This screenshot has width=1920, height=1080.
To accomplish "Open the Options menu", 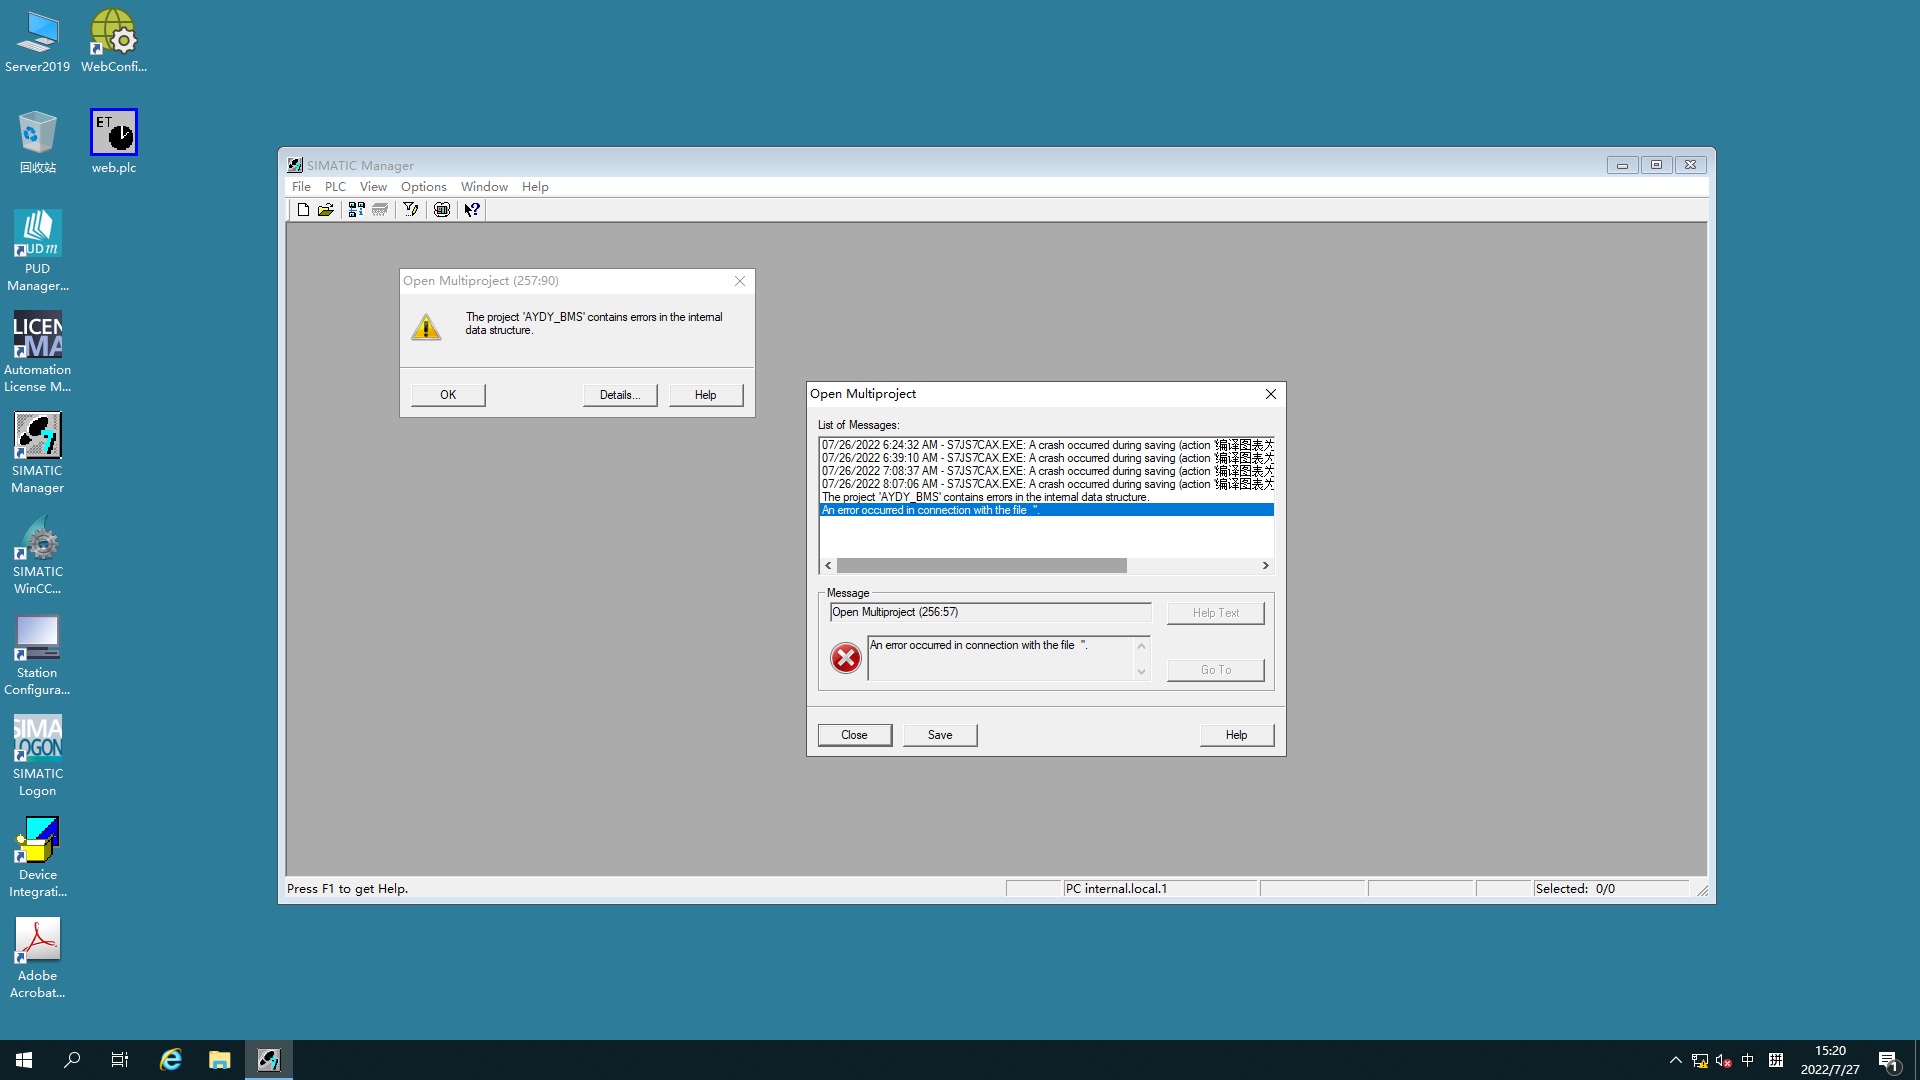I will tap(423, 187).
